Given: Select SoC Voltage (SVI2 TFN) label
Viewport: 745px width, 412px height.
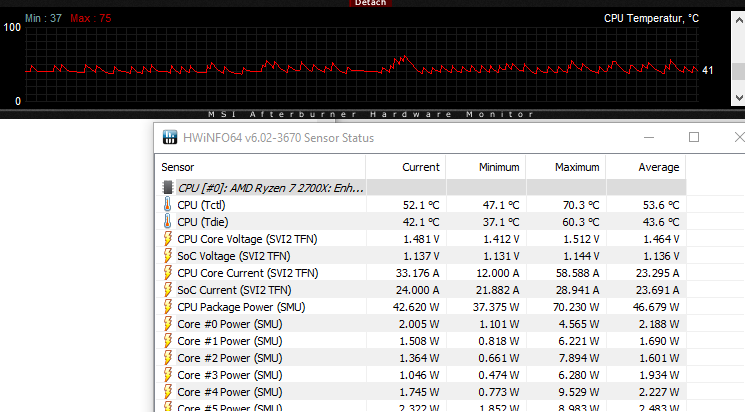Looking at the screenshot, I should 233,256.
